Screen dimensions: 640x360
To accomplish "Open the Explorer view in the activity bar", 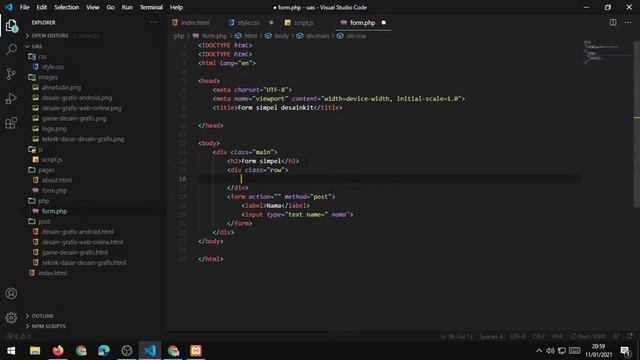I will (11, 26).
